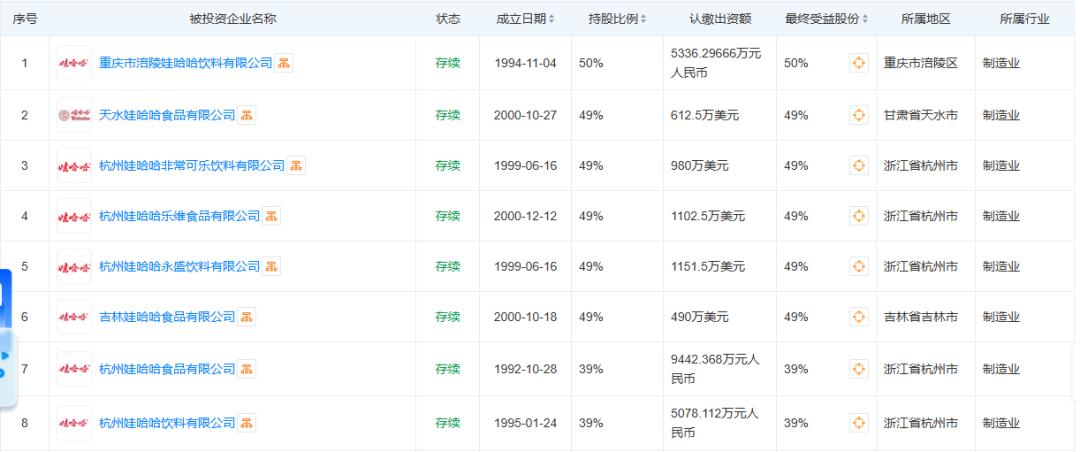The height and width of the screenshot is (452, 1080).
Task: Click region cell 重庆市涪陵区
Action: 921,63
